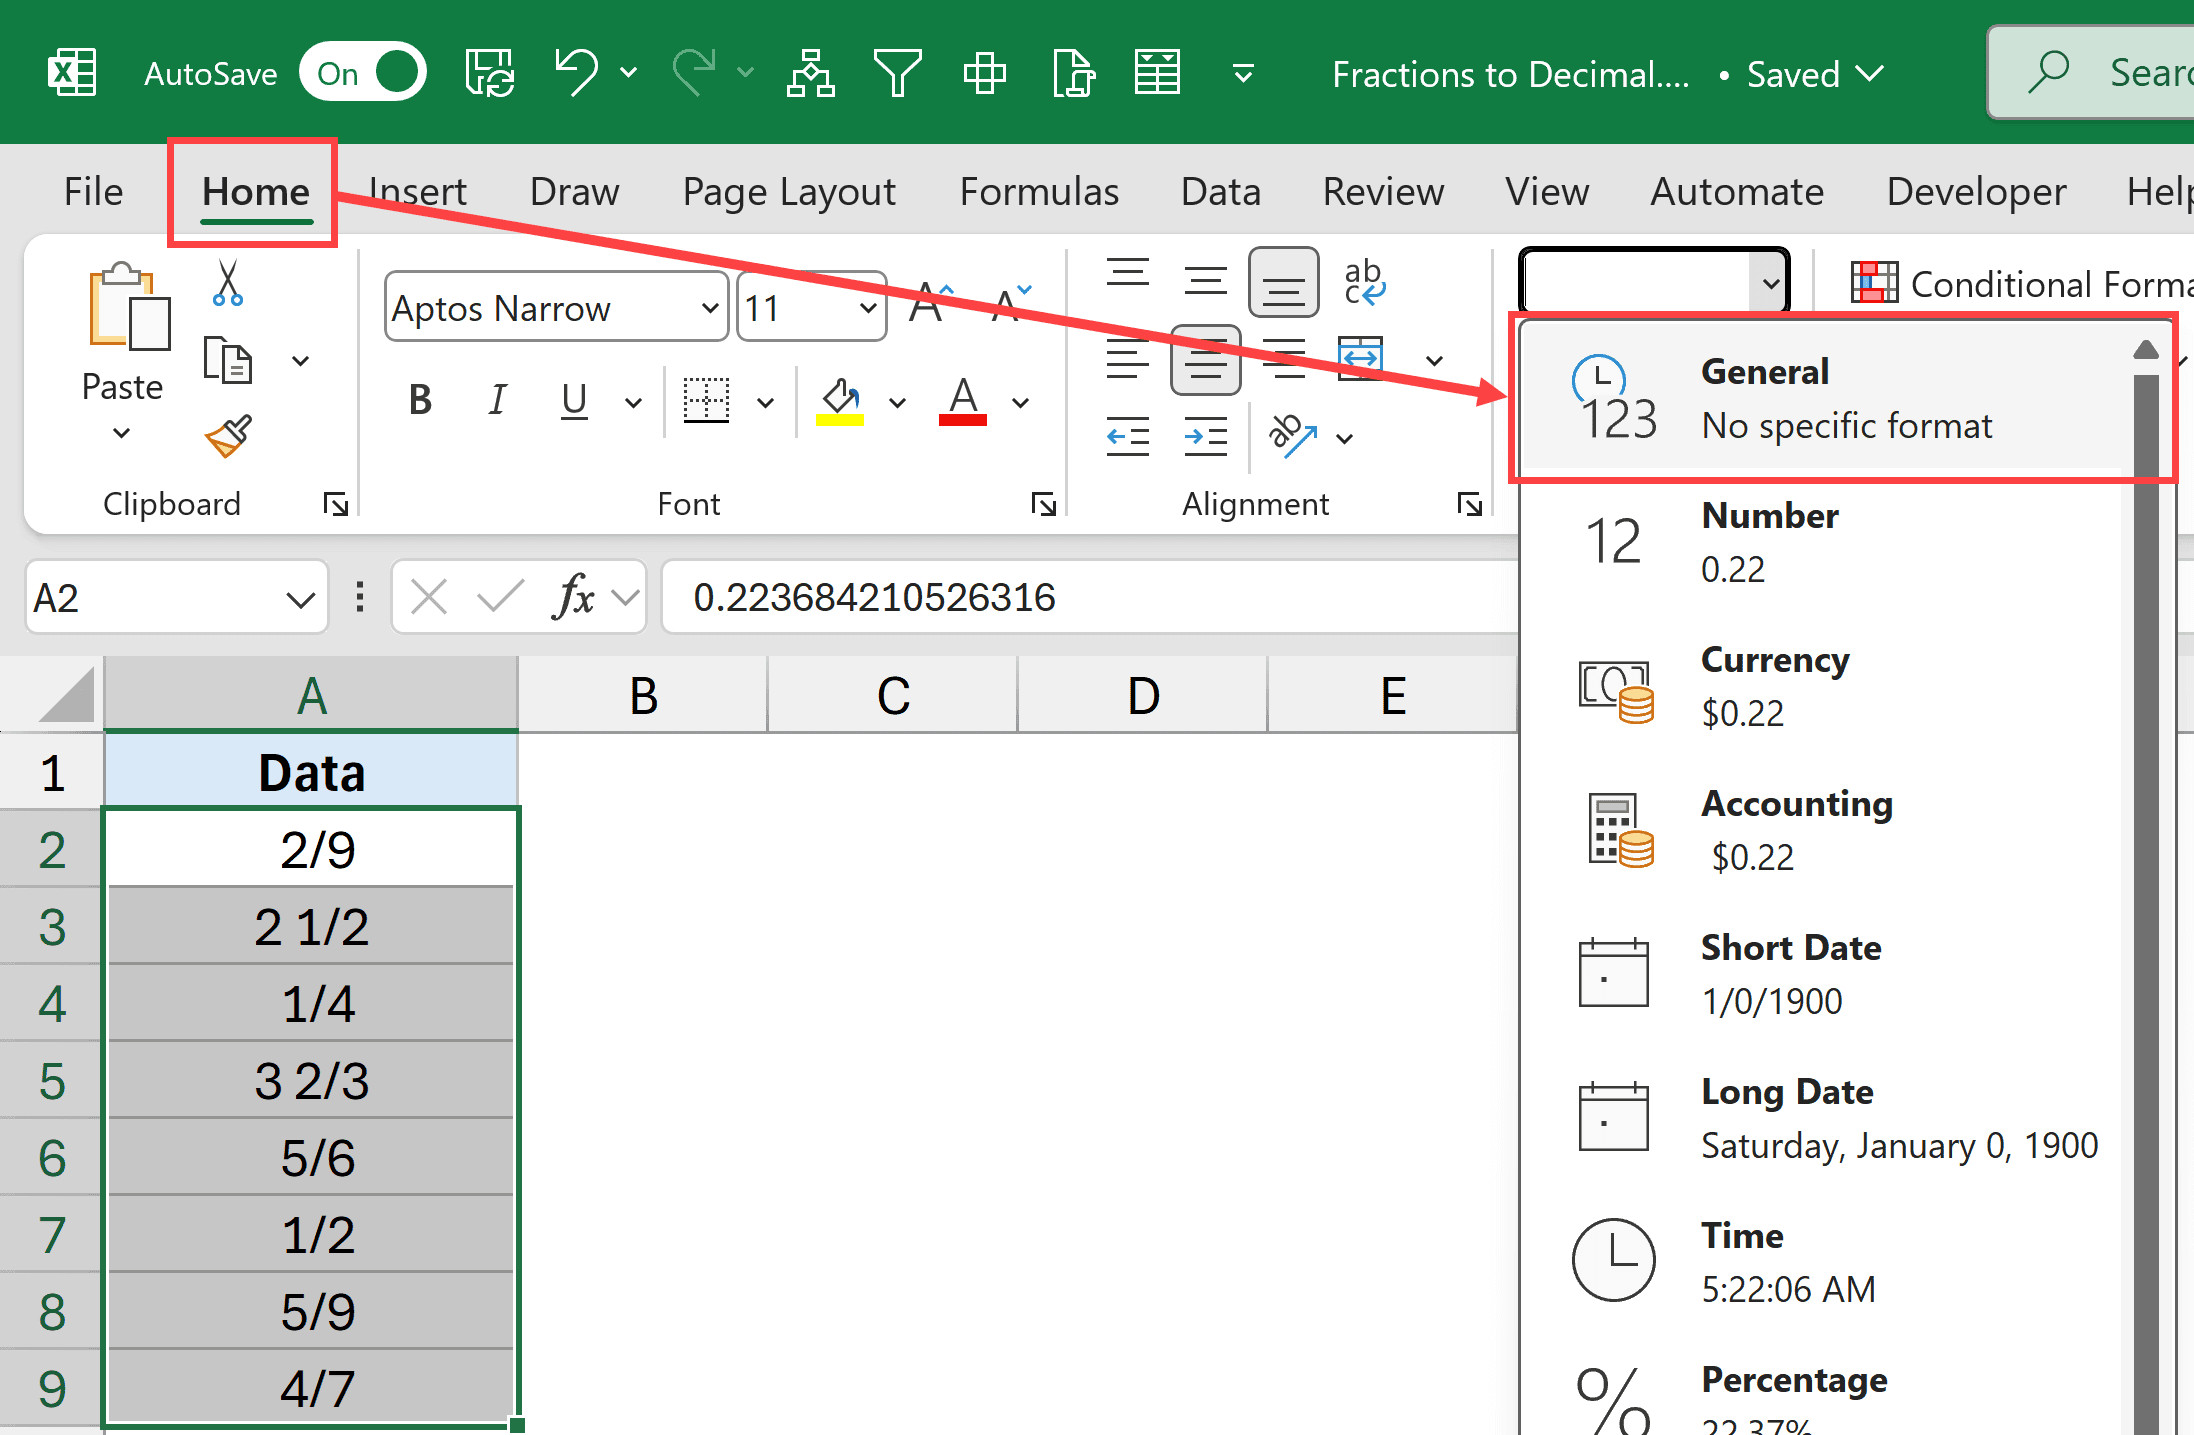Click the Insert Function fx icon
Image resolution: width=2194 pixels, height=1435 pixels.
click(574, 598)
